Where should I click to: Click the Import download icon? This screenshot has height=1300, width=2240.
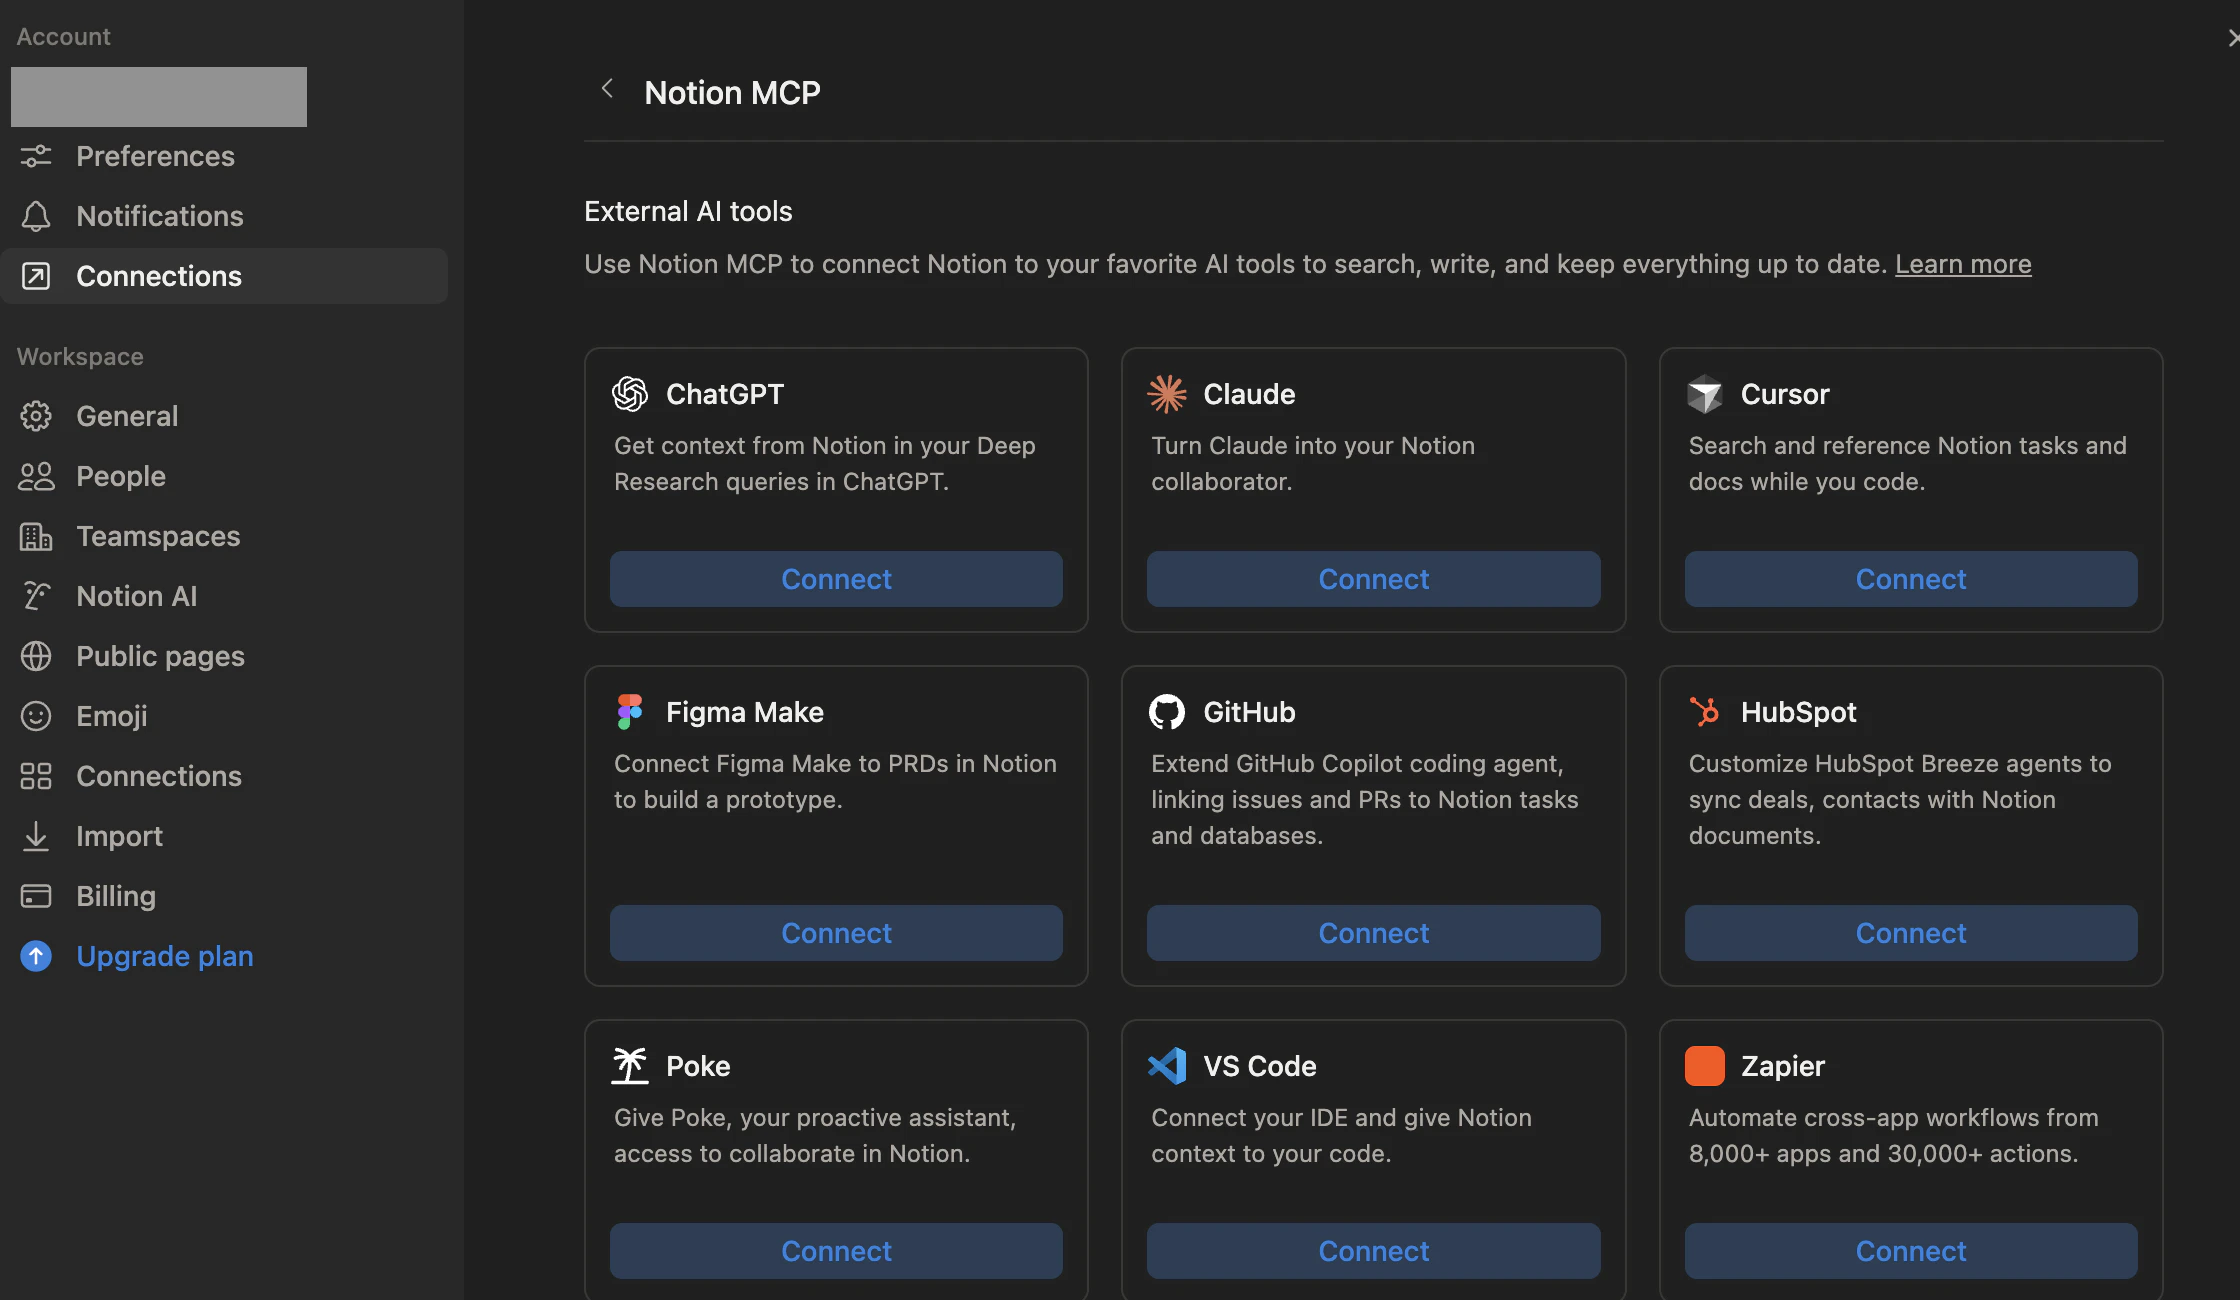pos(36,836)
